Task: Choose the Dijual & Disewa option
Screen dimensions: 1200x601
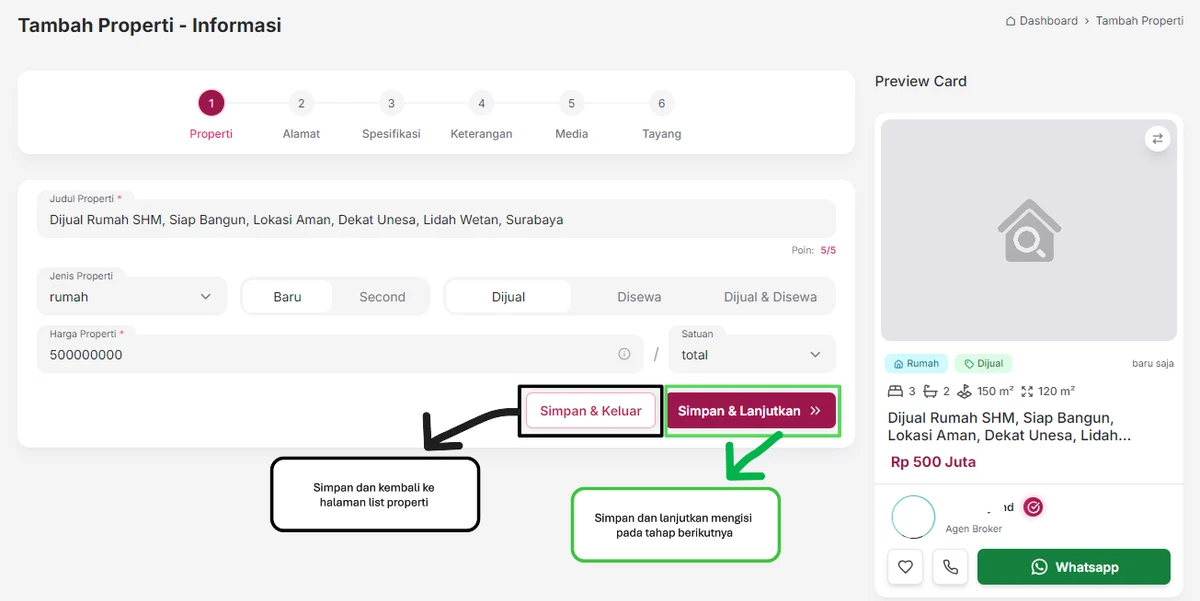Action: [x=770, y=297]
